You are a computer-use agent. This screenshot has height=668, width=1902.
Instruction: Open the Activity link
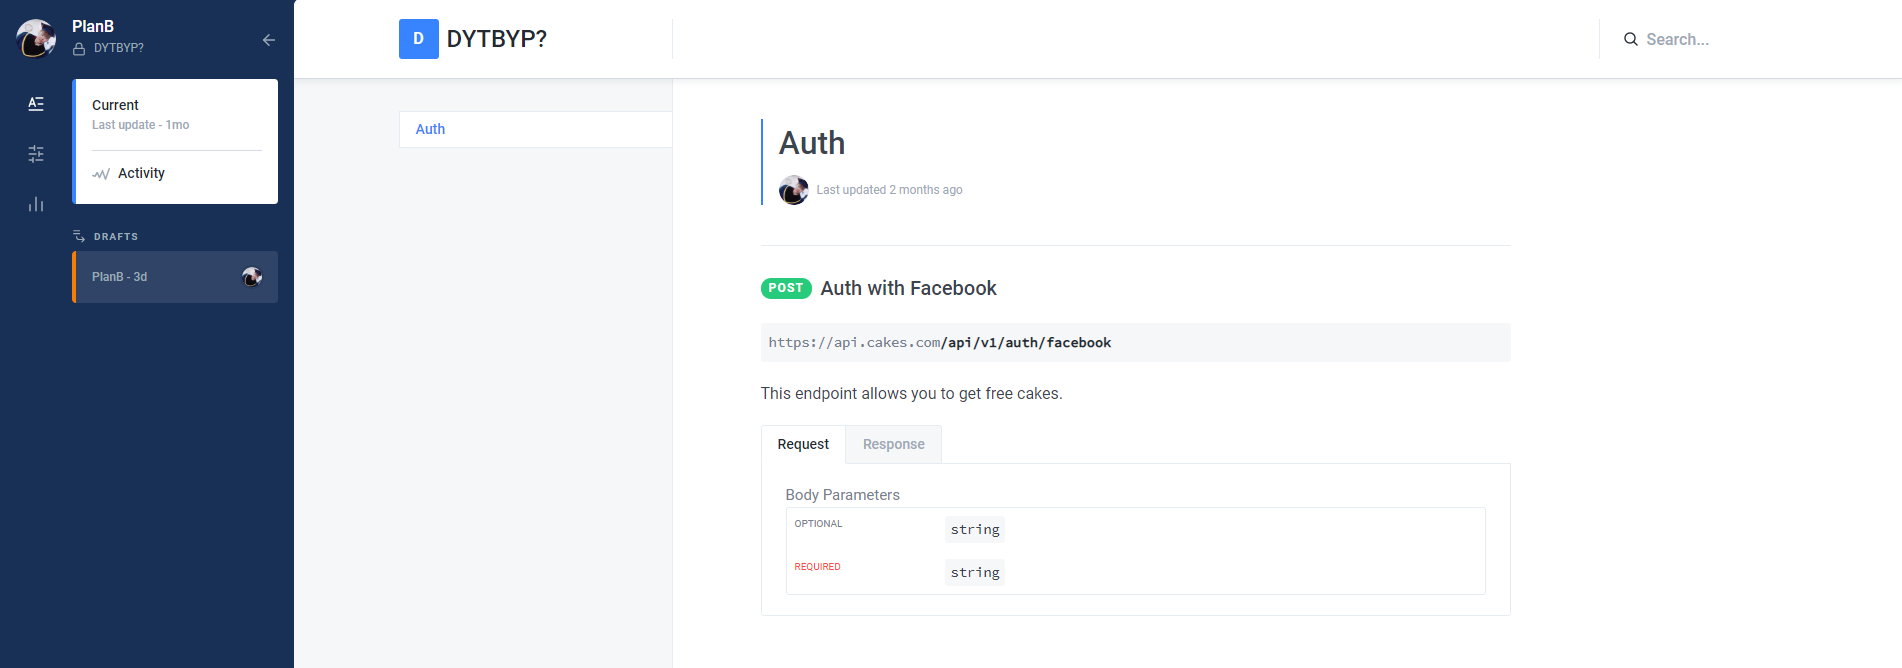click(141, 173)
